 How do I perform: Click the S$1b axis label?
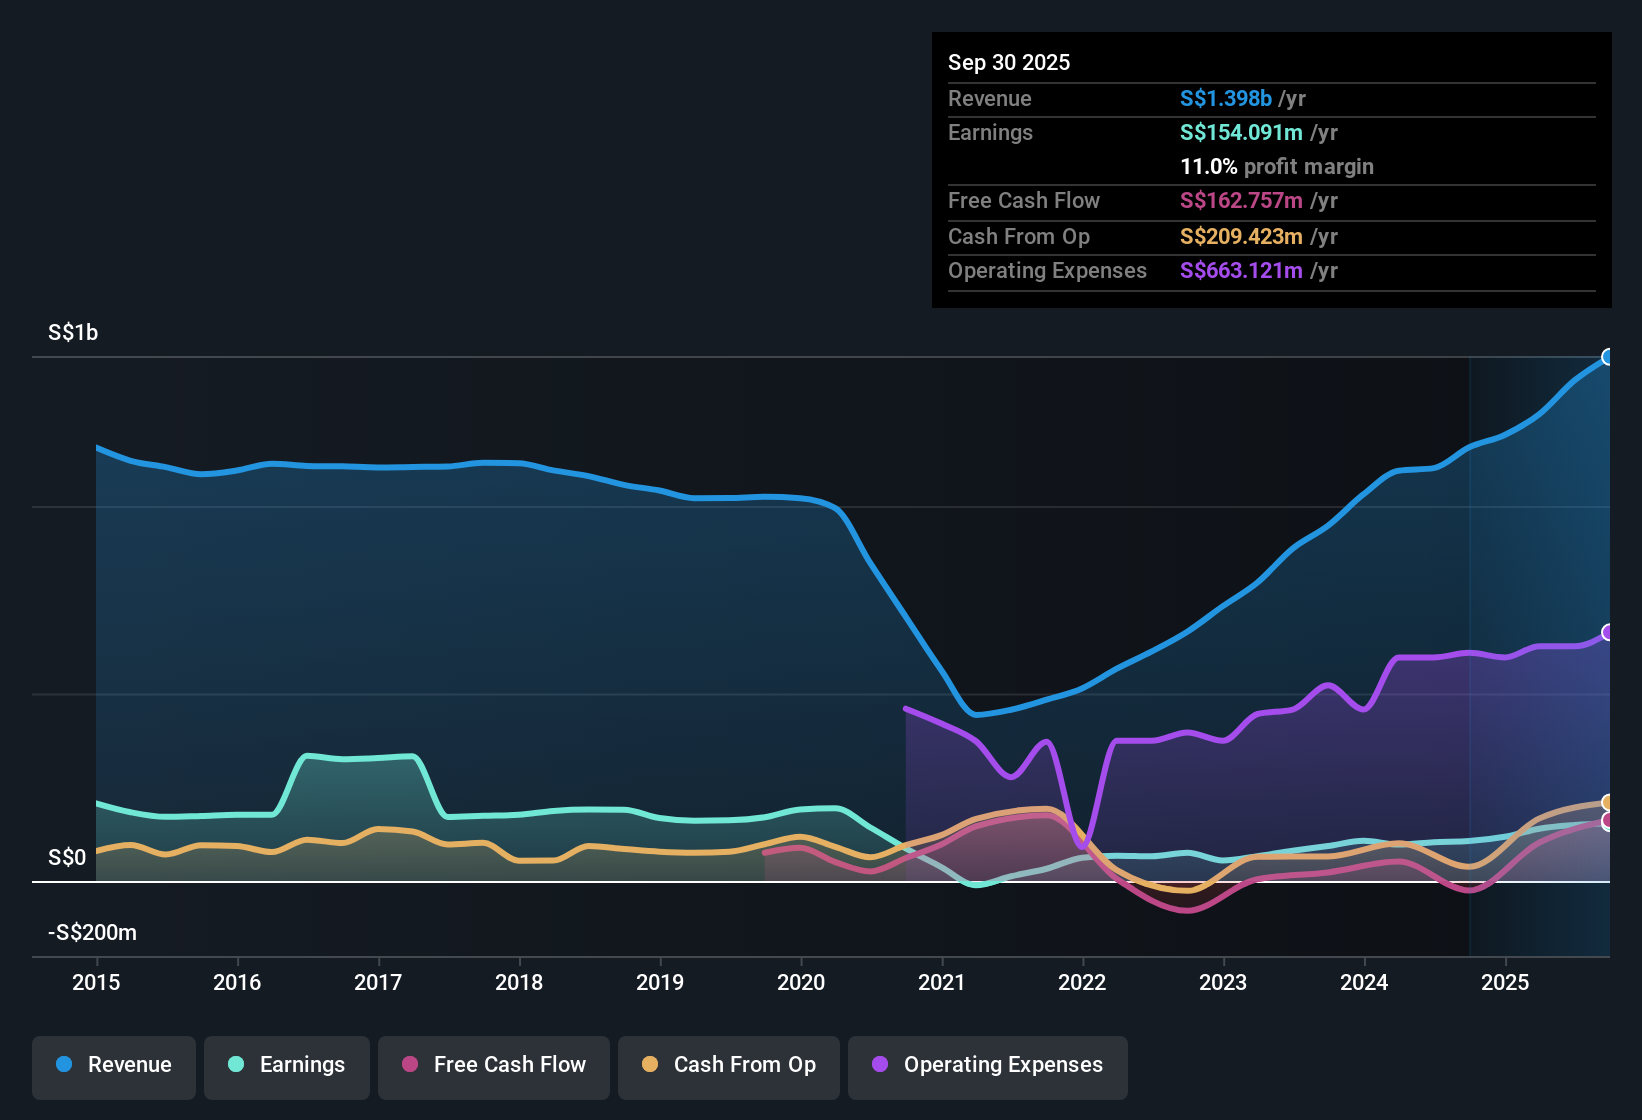pos(72,332)
